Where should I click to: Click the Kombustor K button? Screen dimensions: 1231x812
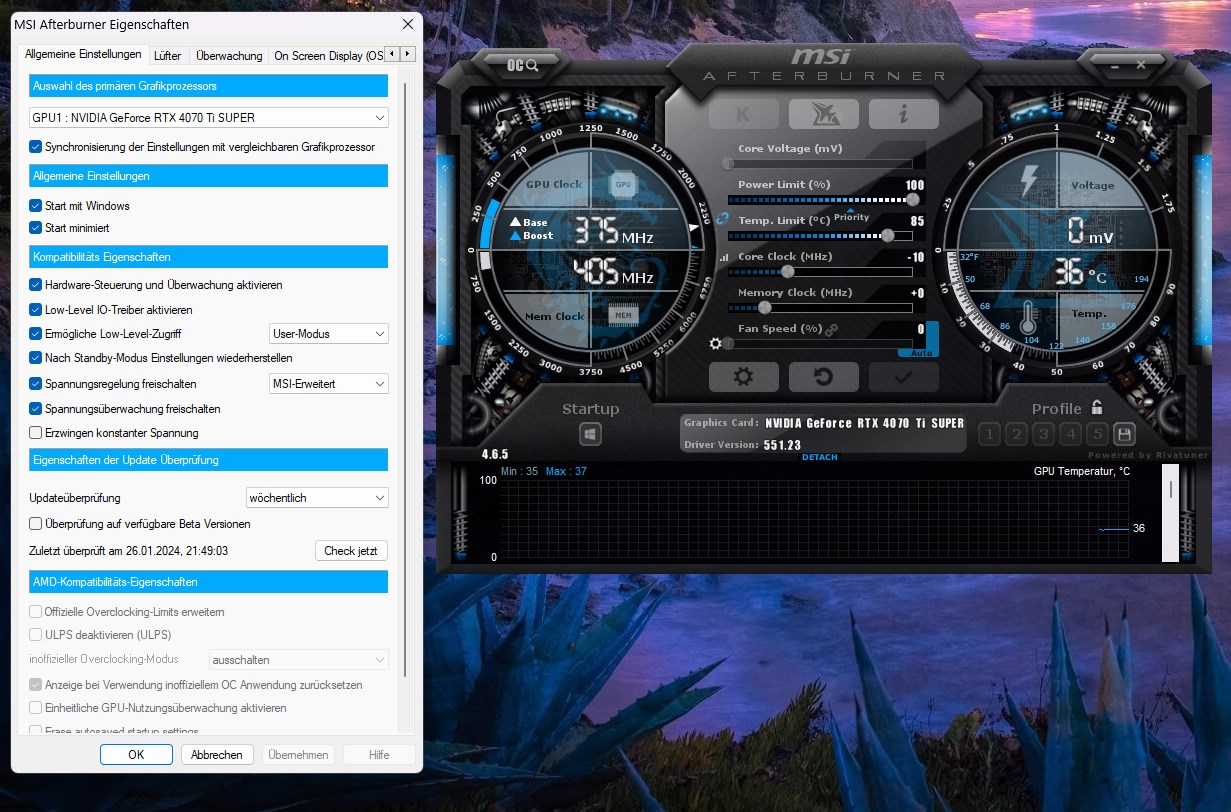(x=743, y=113)
